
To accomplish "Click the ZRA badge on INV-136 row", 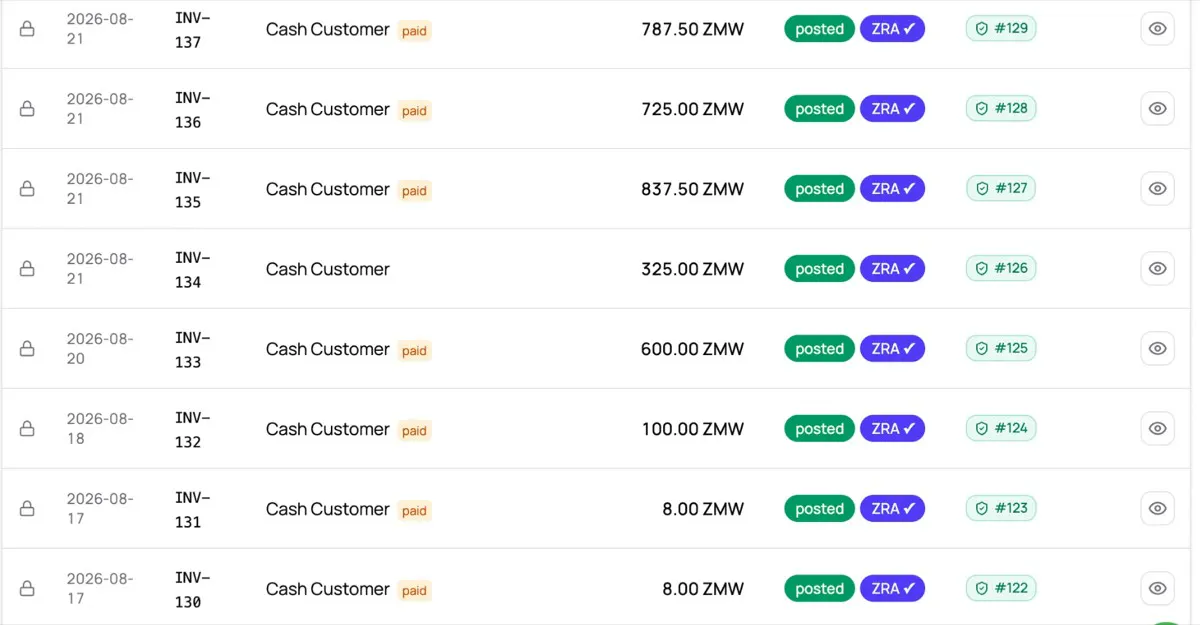I will 892,109.
